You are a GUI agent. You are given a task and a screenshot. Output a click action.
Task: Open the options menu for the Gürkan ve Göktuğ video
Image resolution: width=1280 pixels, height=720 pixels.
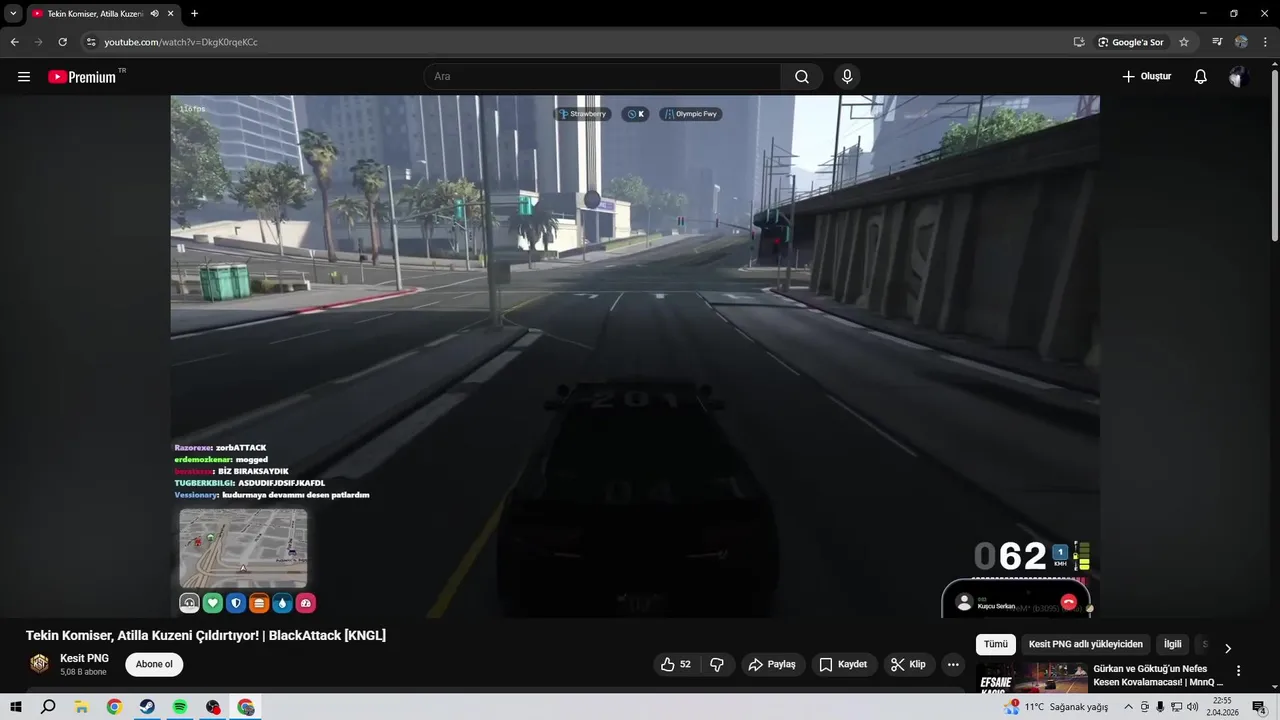1239,671
